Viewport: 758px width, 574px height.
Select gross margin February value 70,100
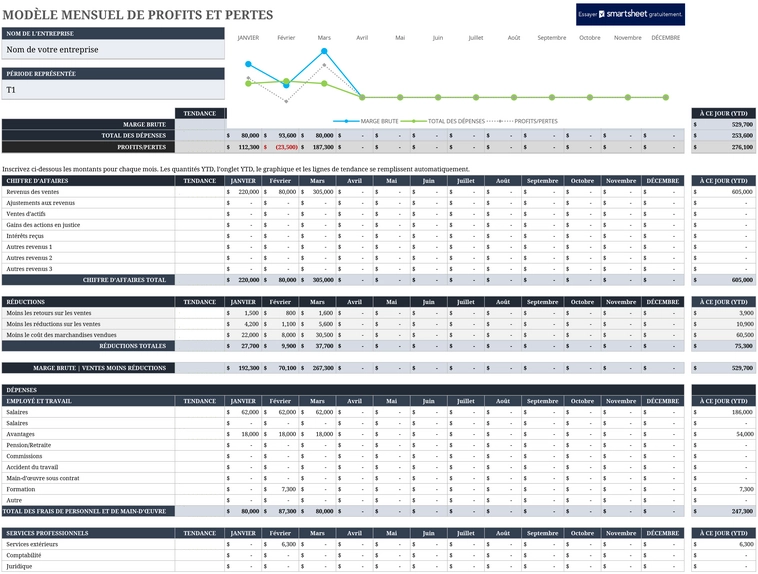tap(280, 368)
